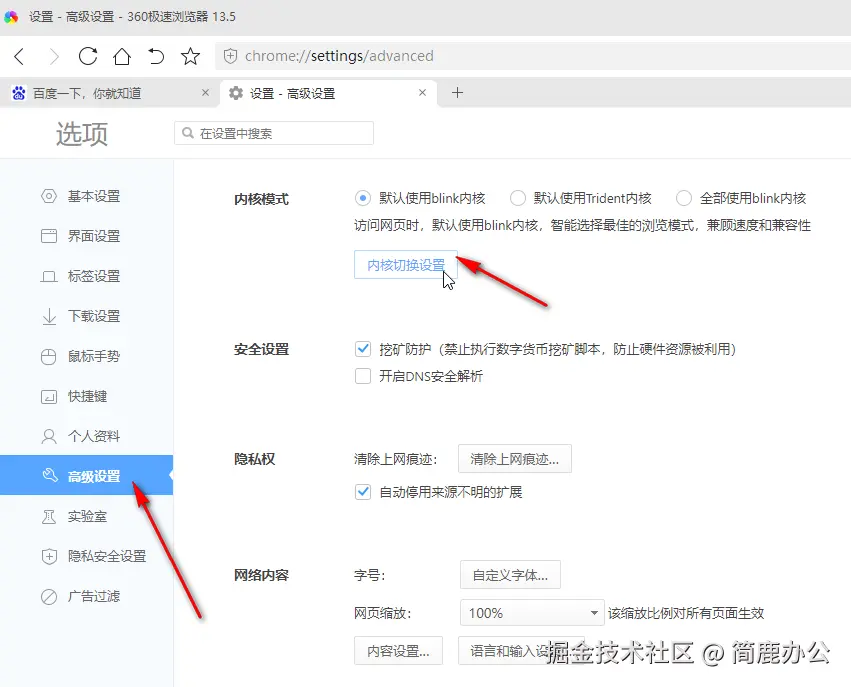
Task: Open 个人资料 in sidebar
Action: 86,436
